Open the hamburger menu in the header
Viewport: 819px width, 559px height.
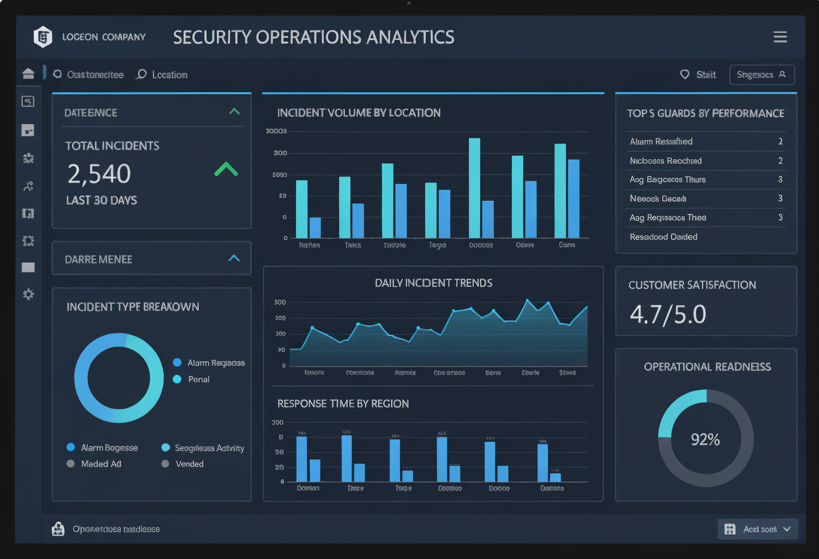point(780,37)
